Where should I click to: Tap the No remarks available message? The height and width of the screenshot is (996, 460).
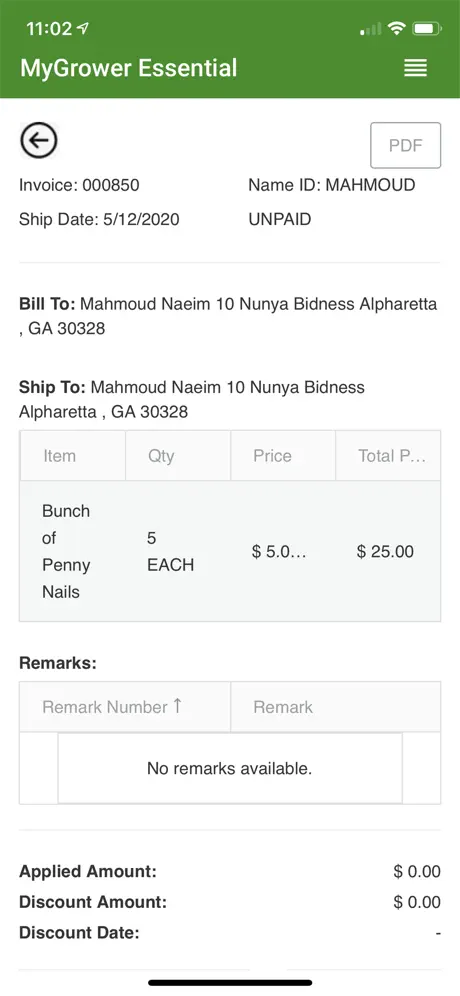pyautogui.click(x=229, y=769)
